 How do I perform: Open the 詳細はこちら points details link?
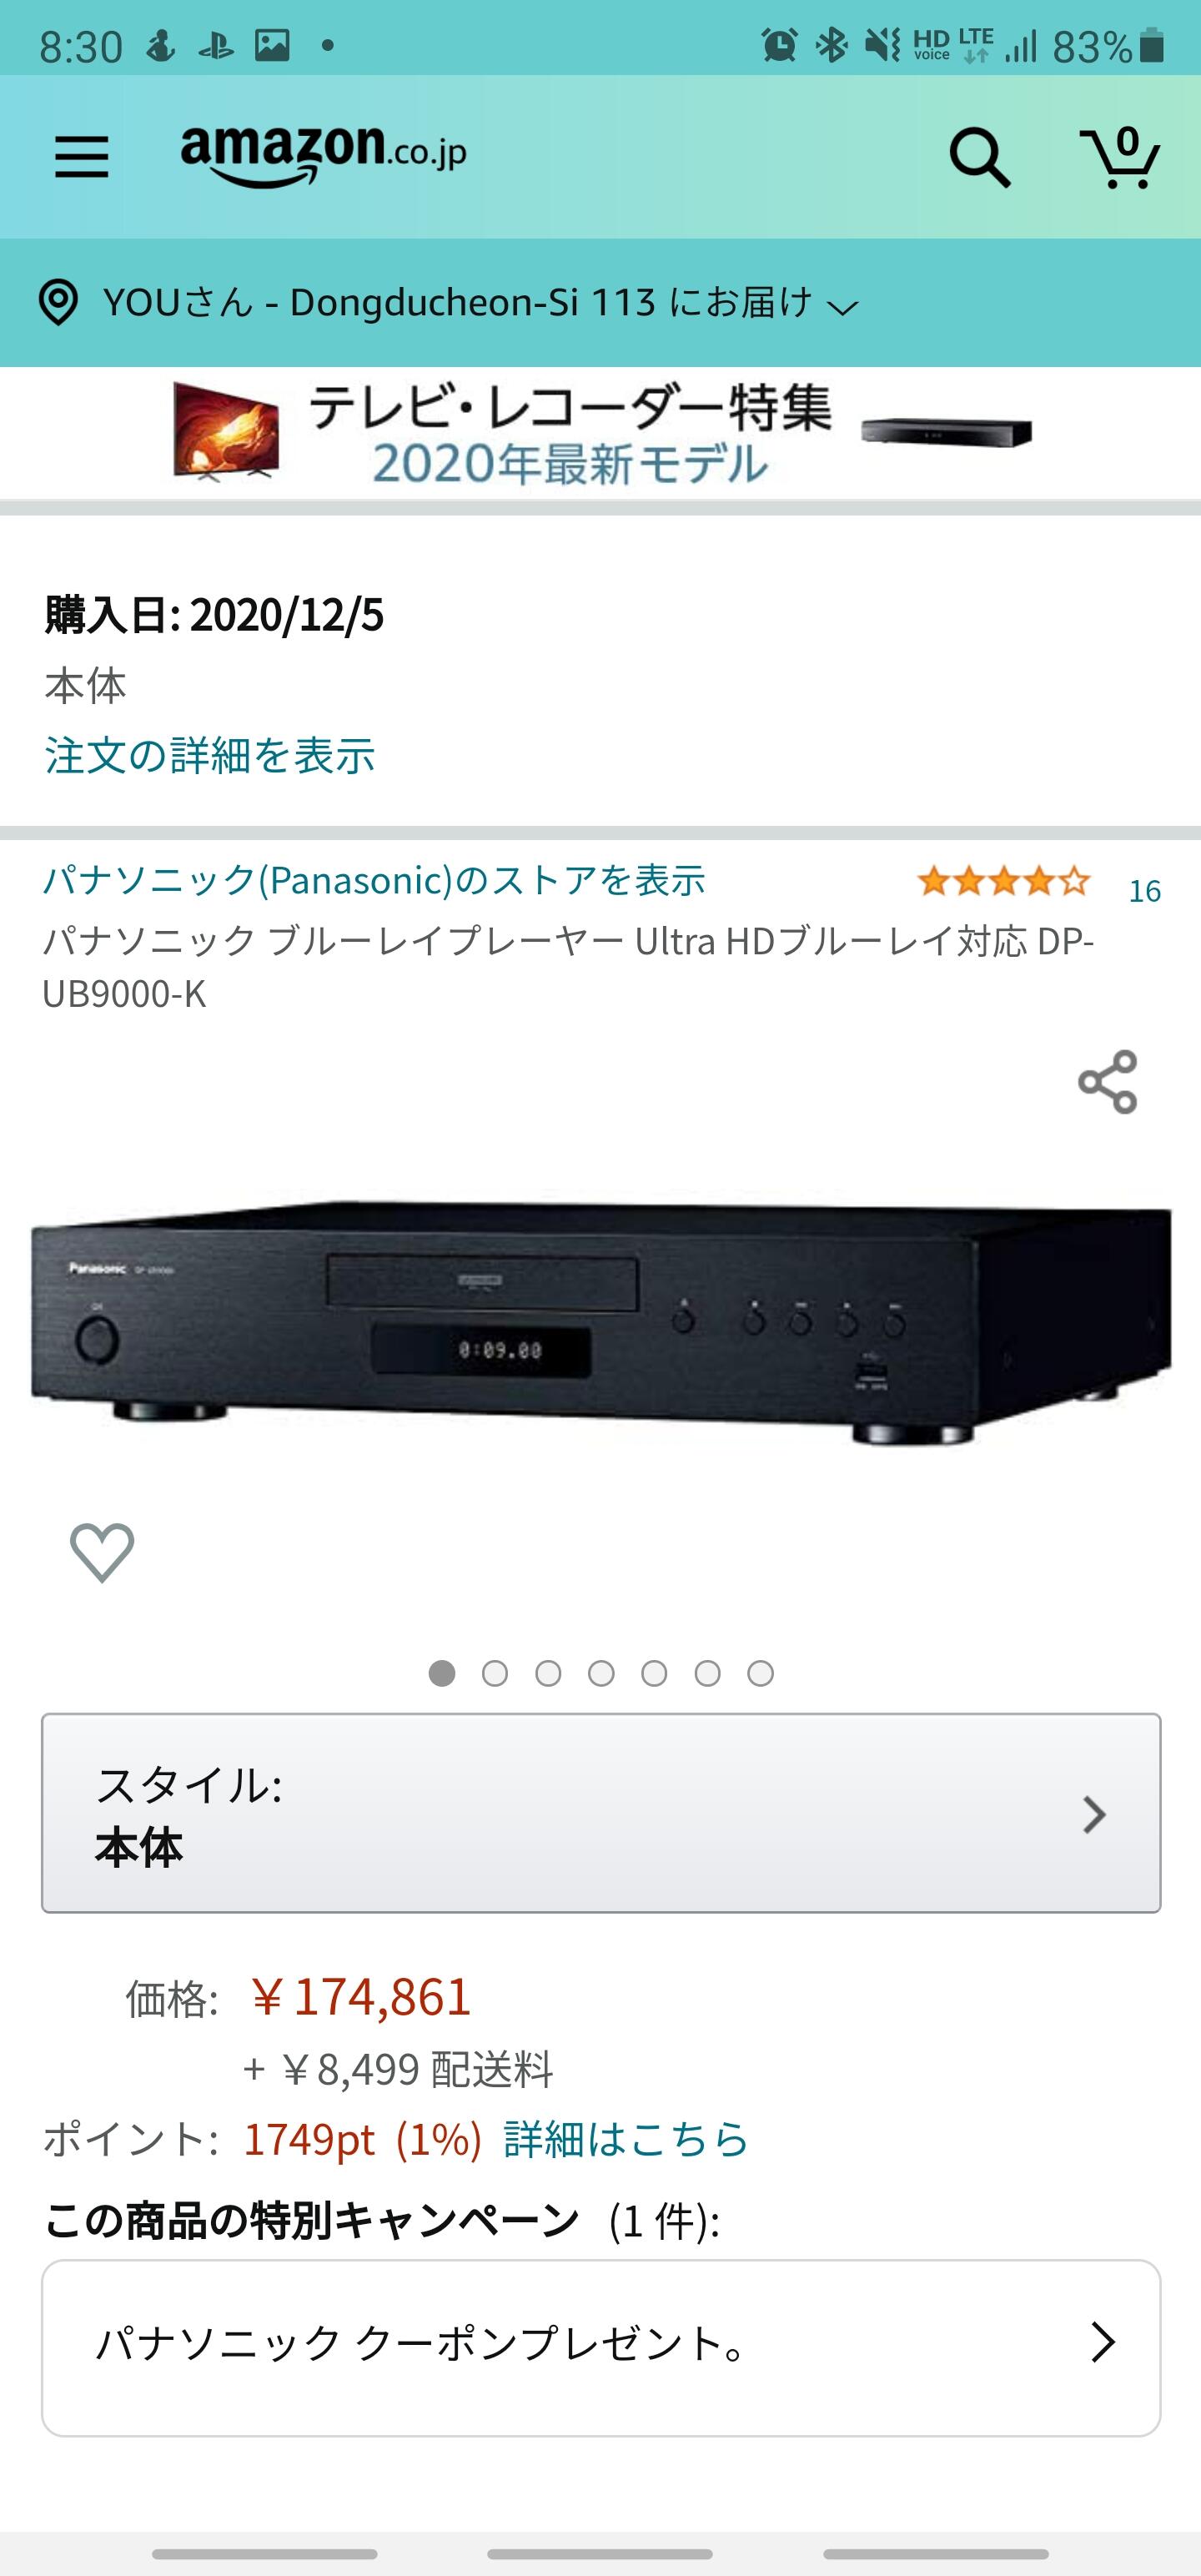(626, 2139)
